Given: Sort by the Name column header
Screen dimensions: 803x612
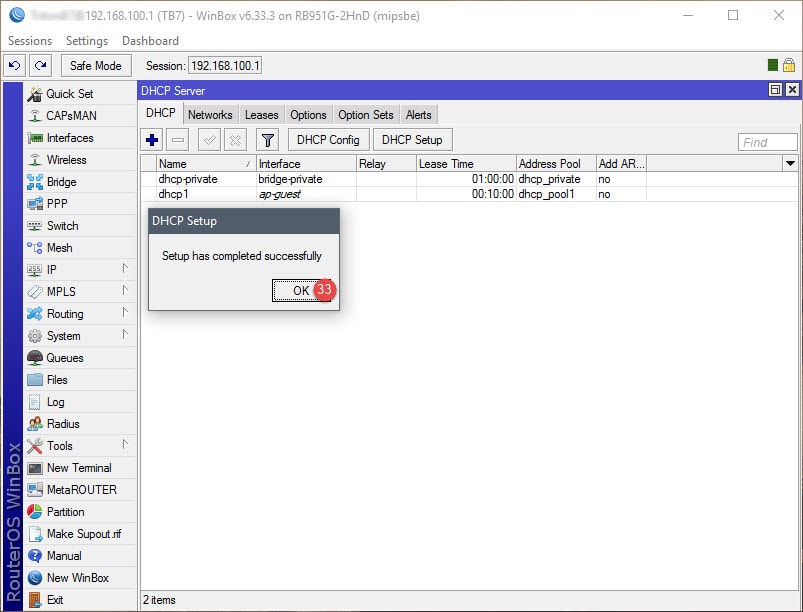Looking at the screenshot, I should tap(206, 163).
